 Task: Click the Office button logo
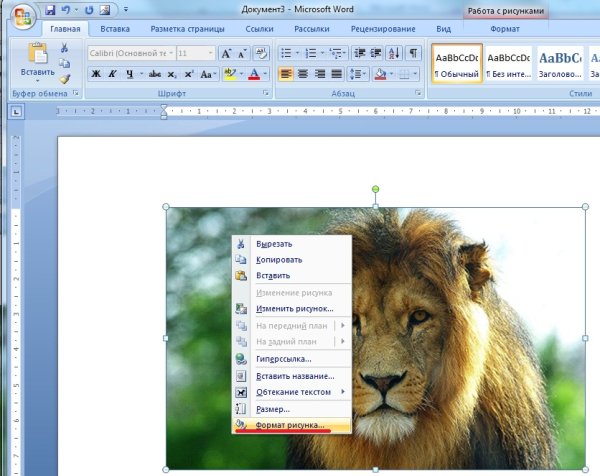[21, 16]
